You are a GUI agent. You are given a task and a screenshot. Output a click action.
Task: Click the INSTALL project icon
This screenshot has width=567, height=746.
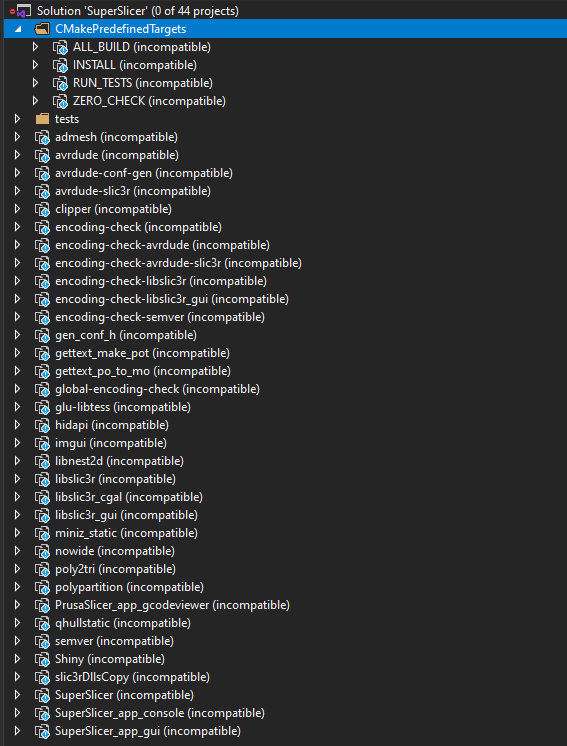click(x=60, y=65)
